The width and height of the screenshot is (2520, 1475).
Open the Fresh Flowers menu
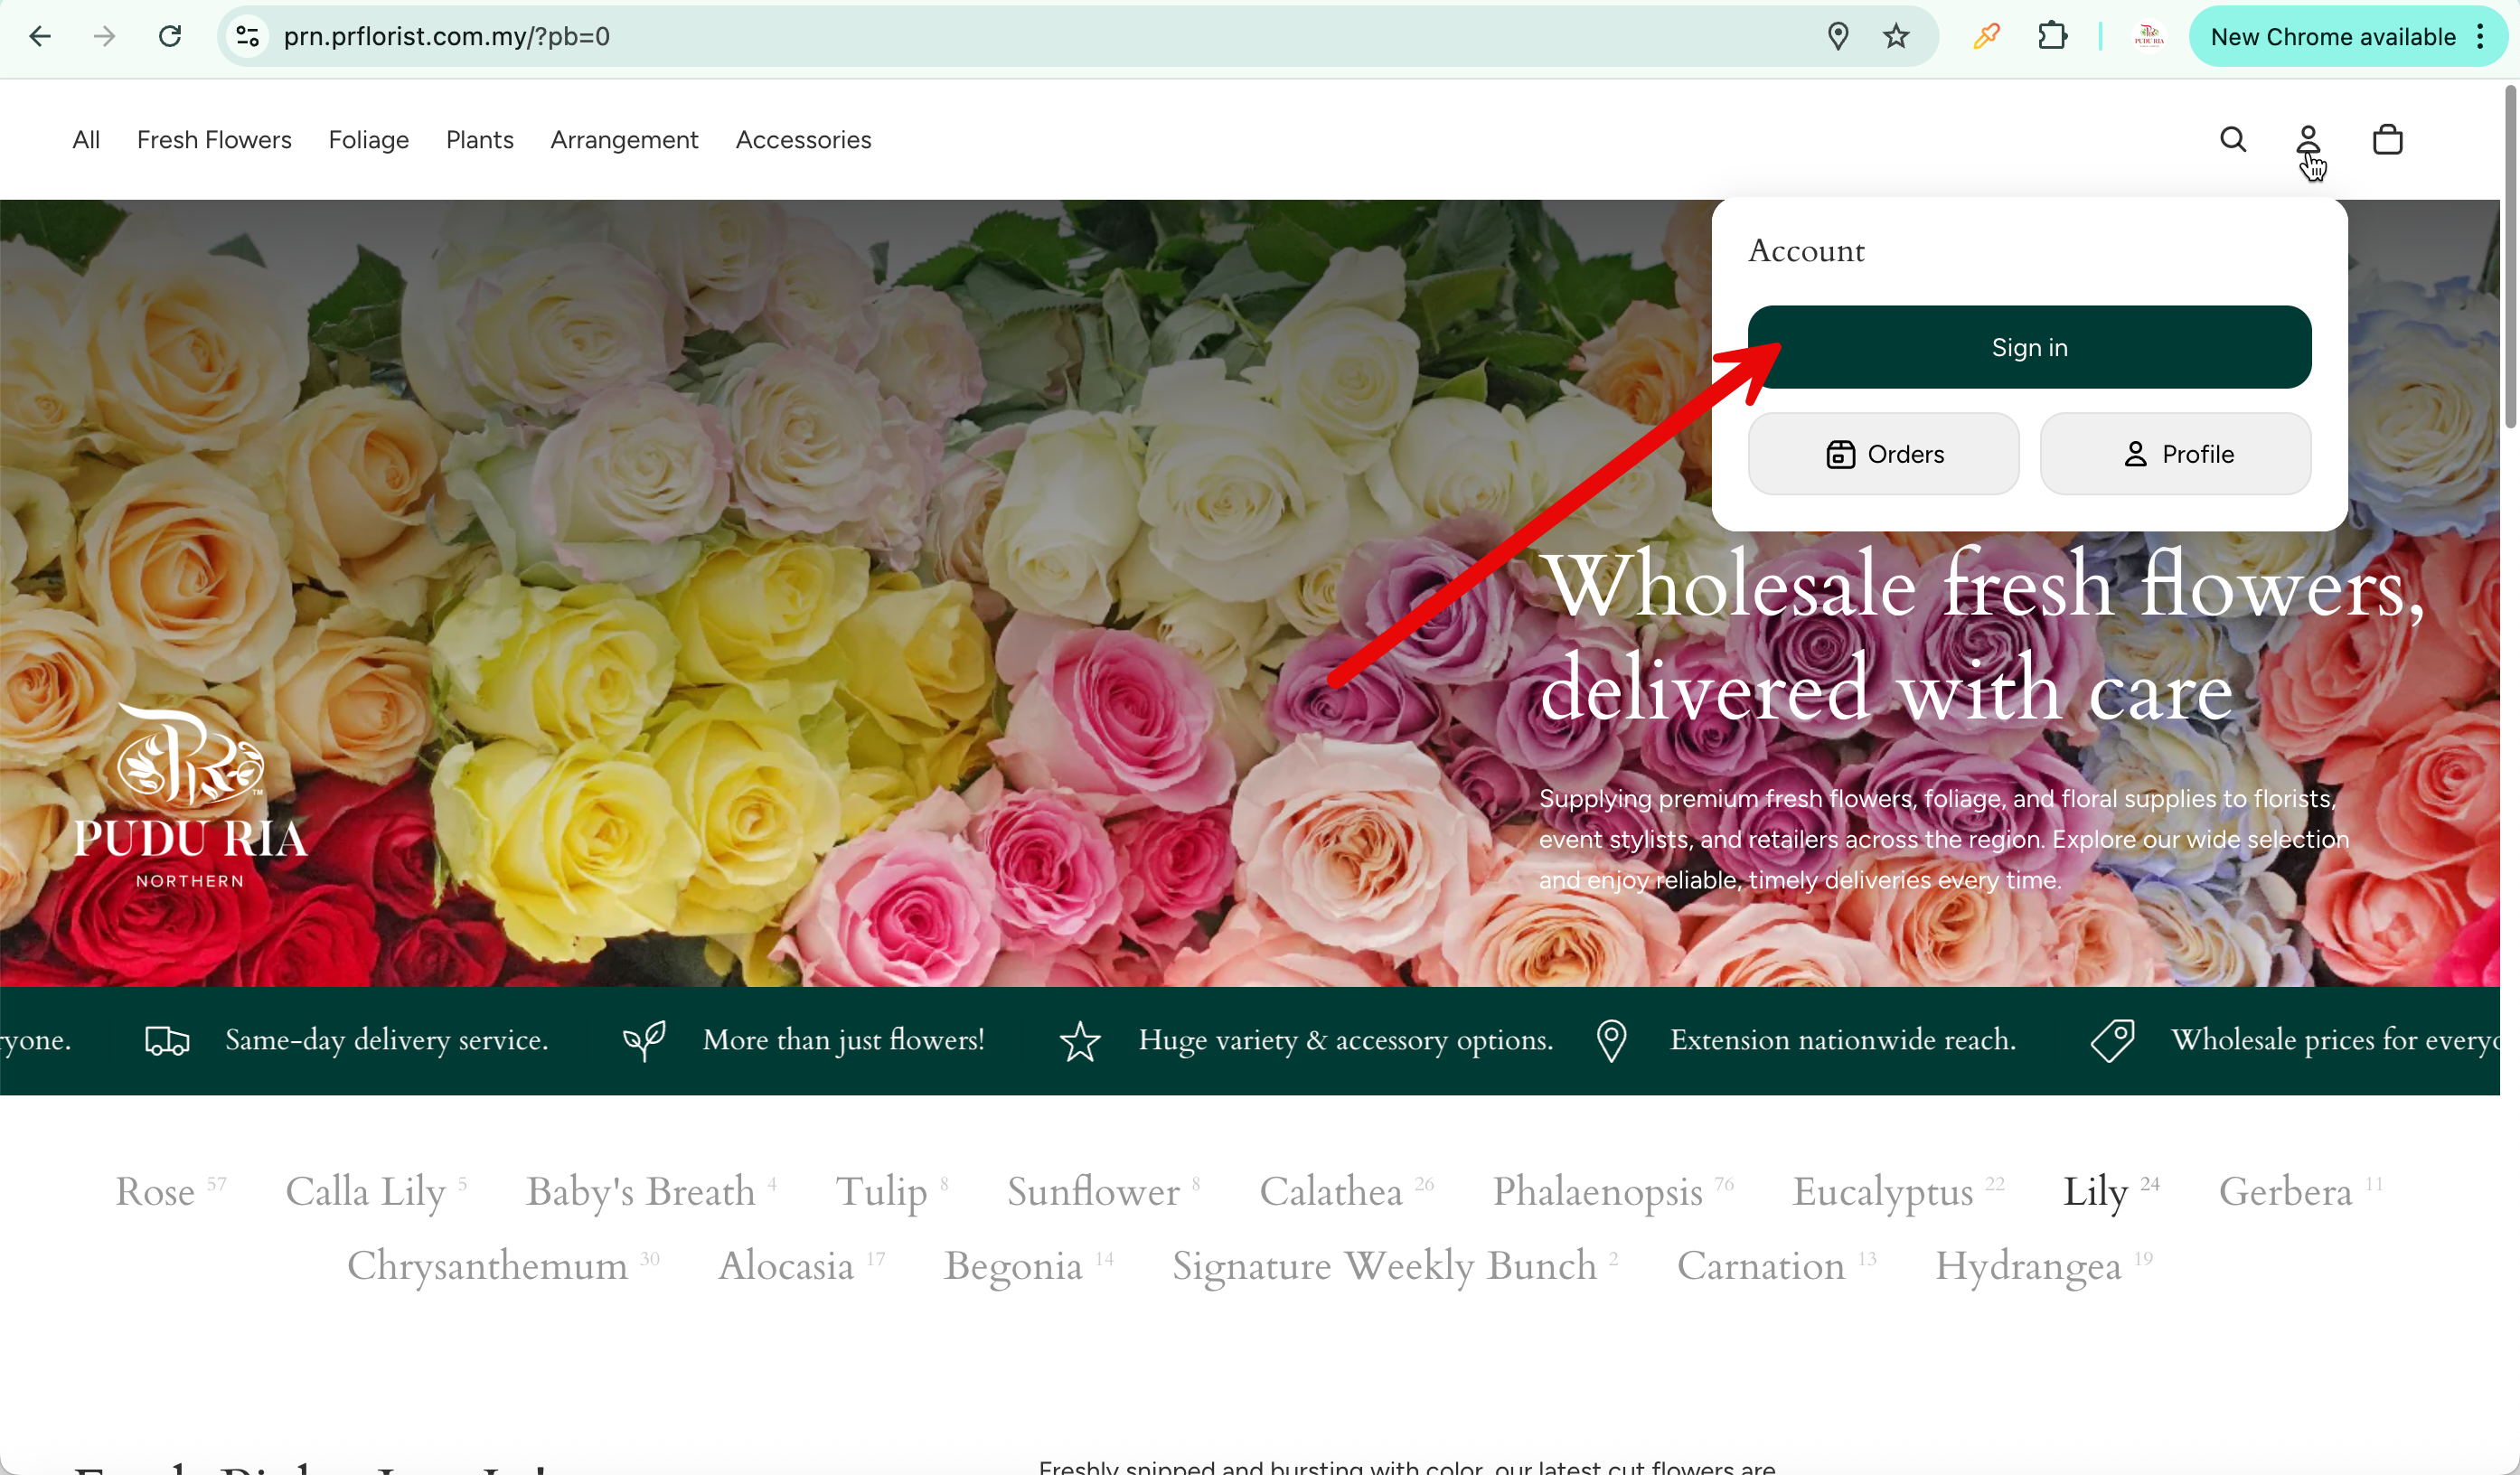214,140
